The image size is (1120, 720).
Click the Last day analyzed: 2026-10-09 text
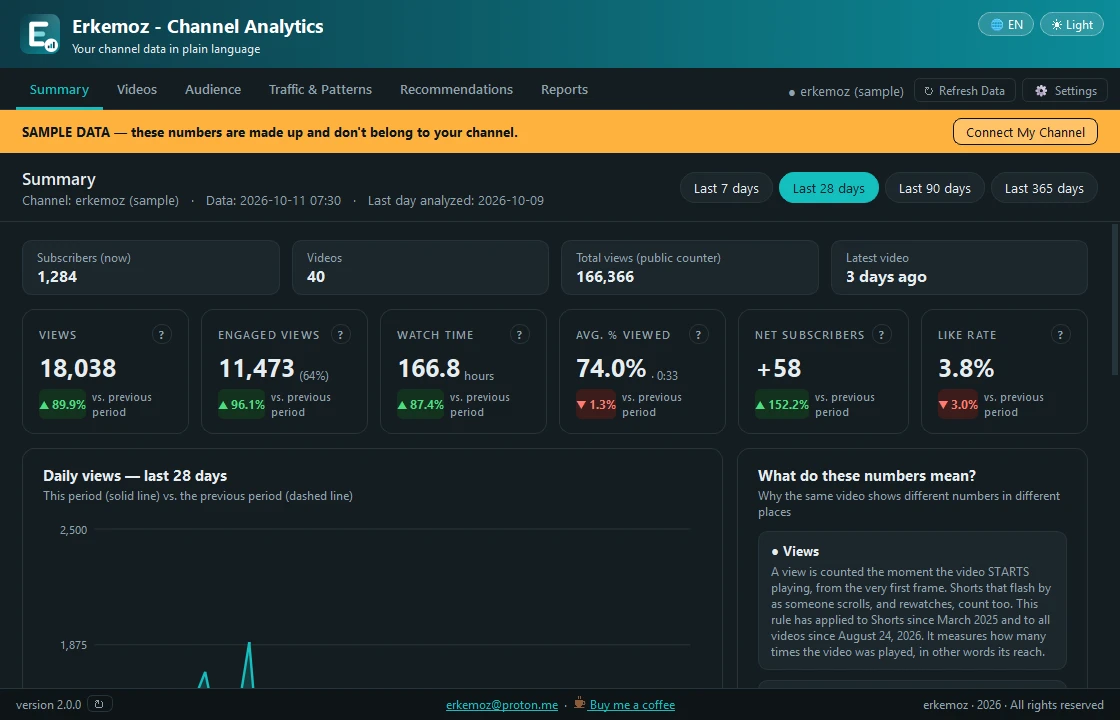click(456, 201)
